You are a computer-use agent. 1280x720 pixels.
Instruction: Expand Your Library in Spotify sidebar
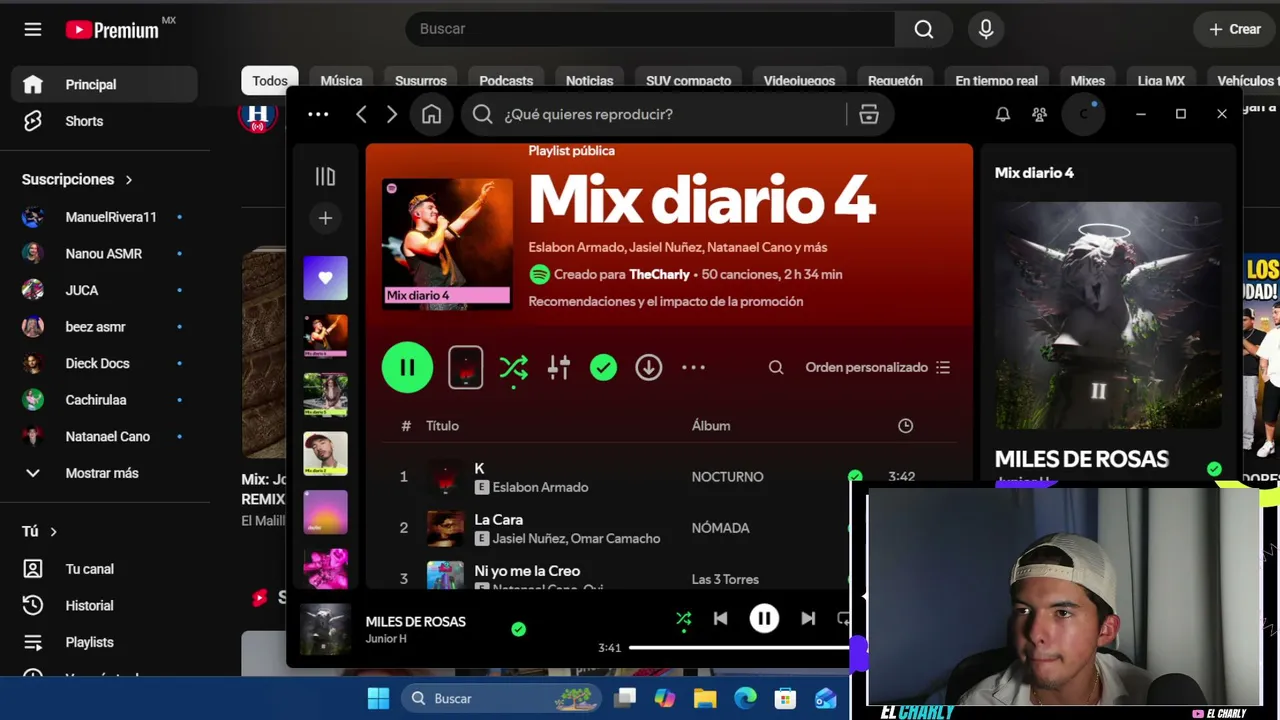325,177
